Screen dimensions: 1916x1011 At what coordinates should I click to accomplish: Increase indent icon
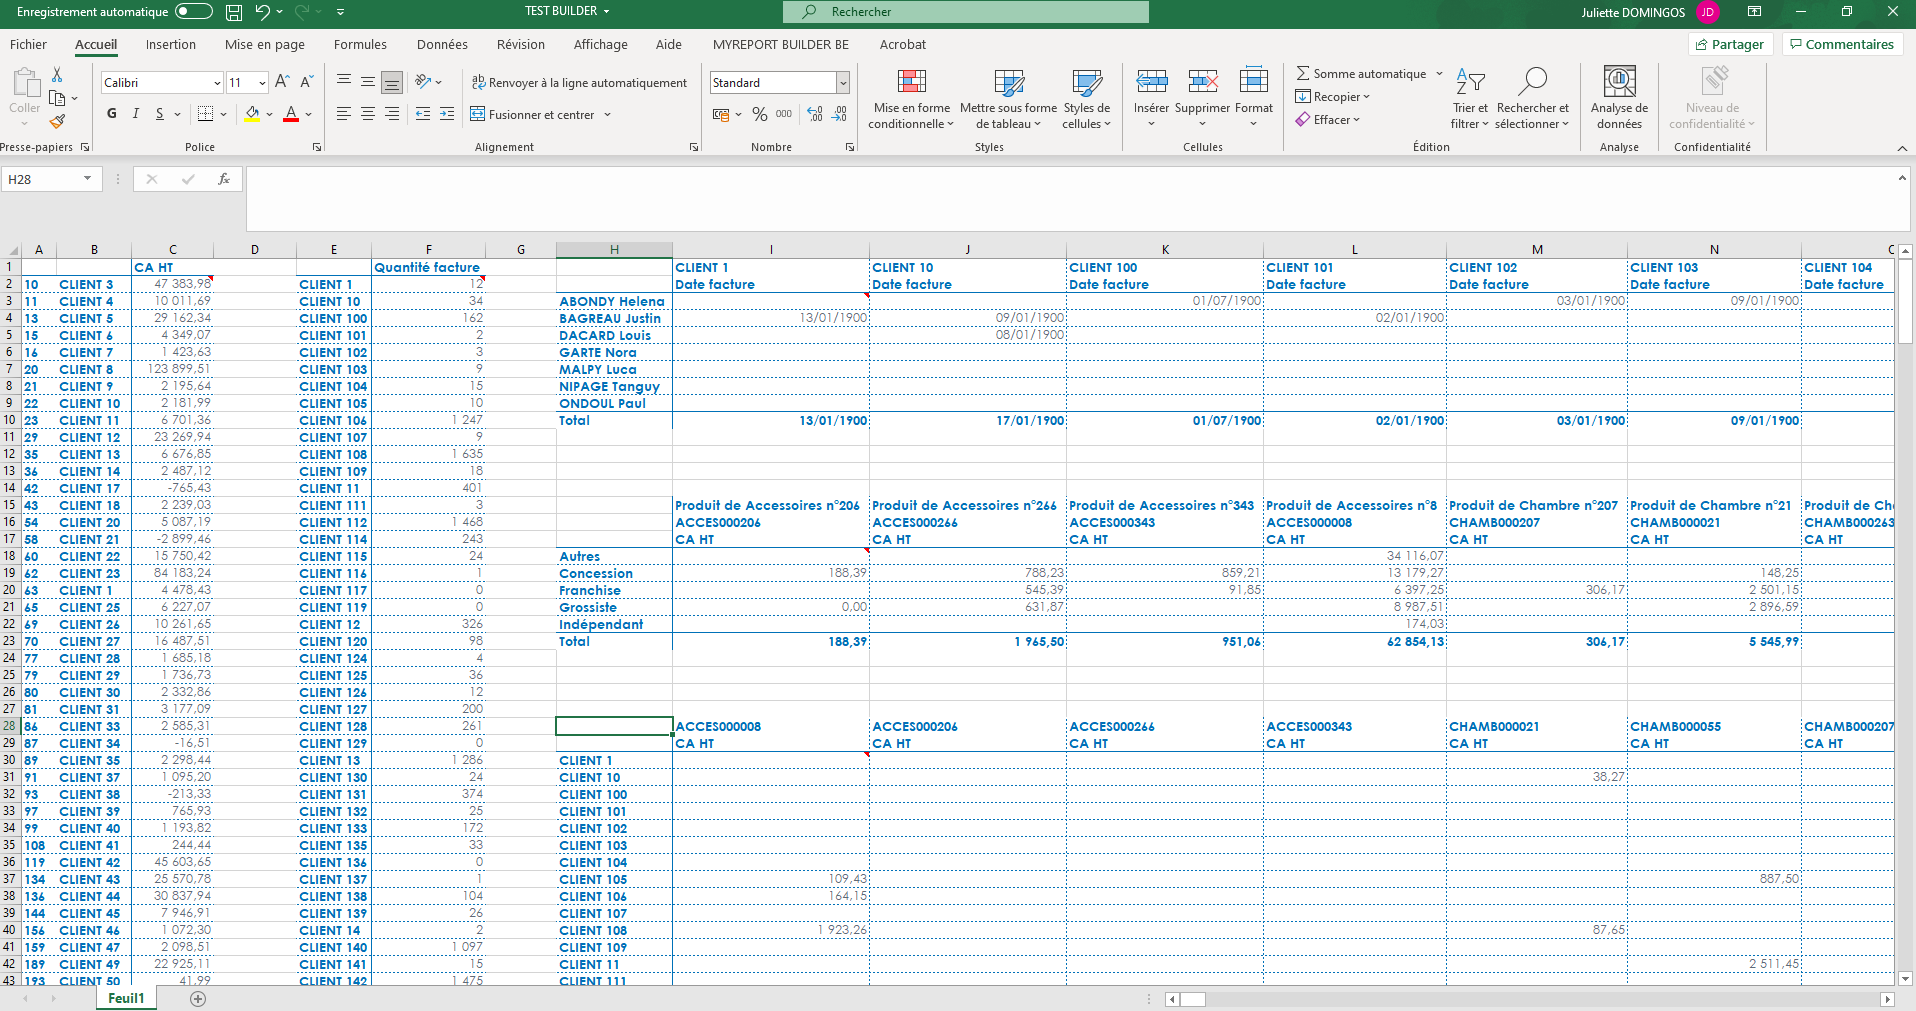(447, 114)
